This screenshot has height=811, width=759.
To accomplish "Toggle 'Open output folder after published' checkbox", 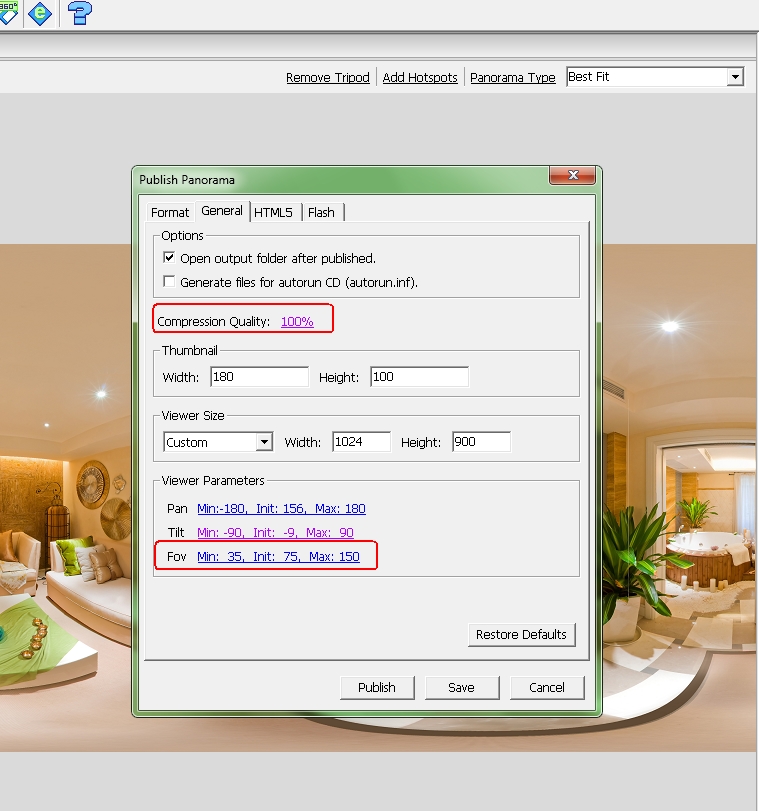I will [169, 258].
